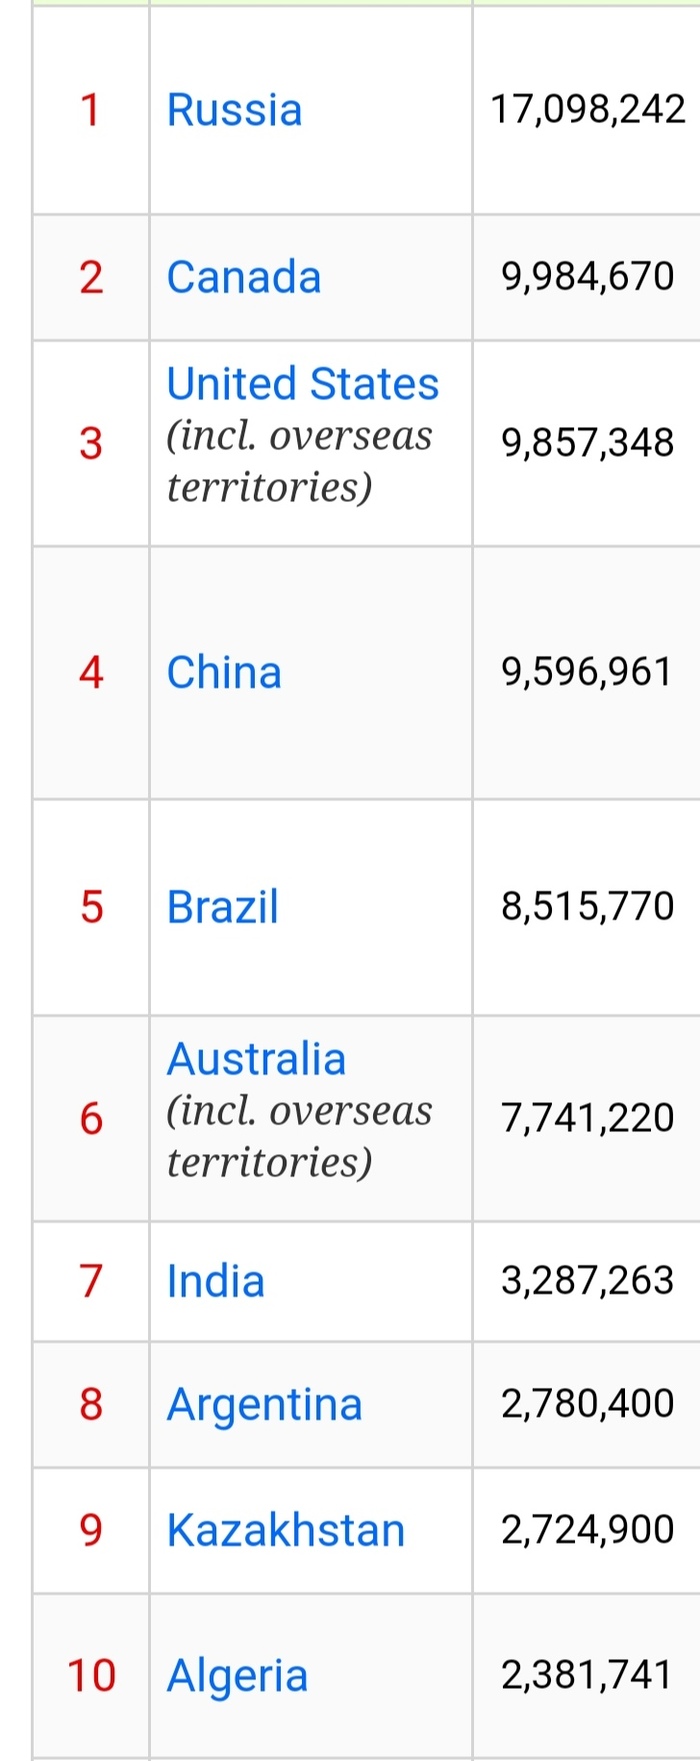The width and height of the screenshot is (700, 1761).
Task: Select rank number 6 beside Australia
Action: [x=91, y=1118]
